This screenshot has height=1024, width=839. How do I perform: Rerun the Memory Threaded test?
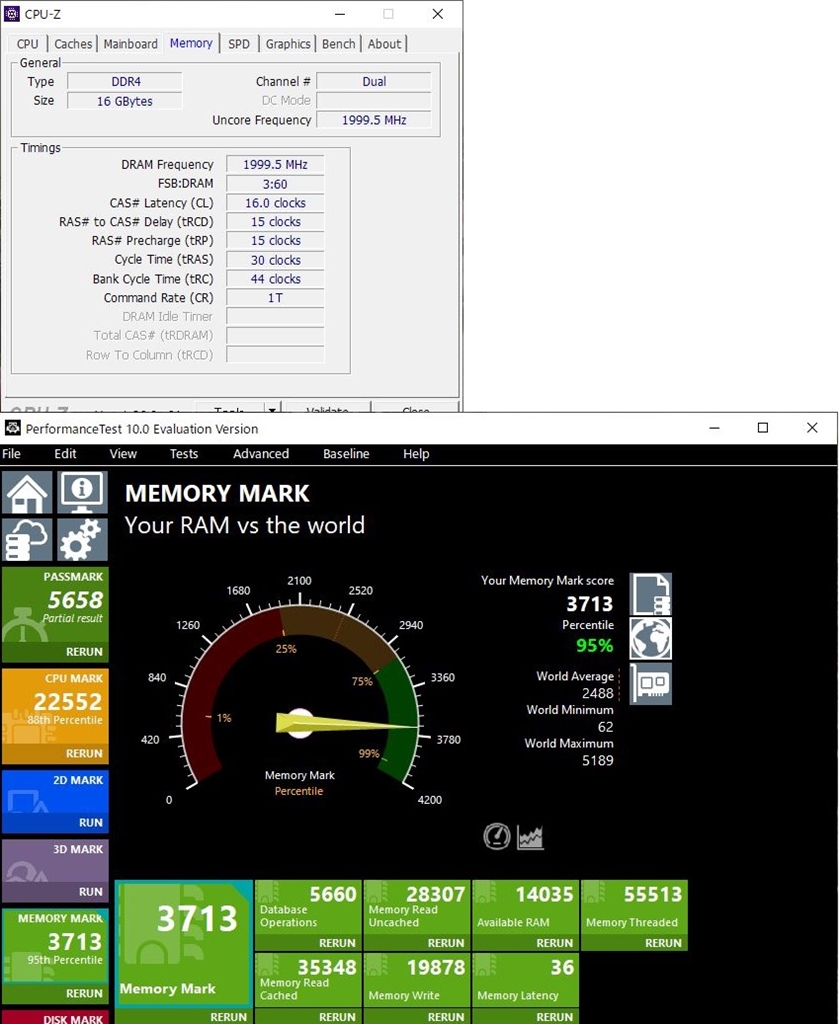click(x=663, y=943)
